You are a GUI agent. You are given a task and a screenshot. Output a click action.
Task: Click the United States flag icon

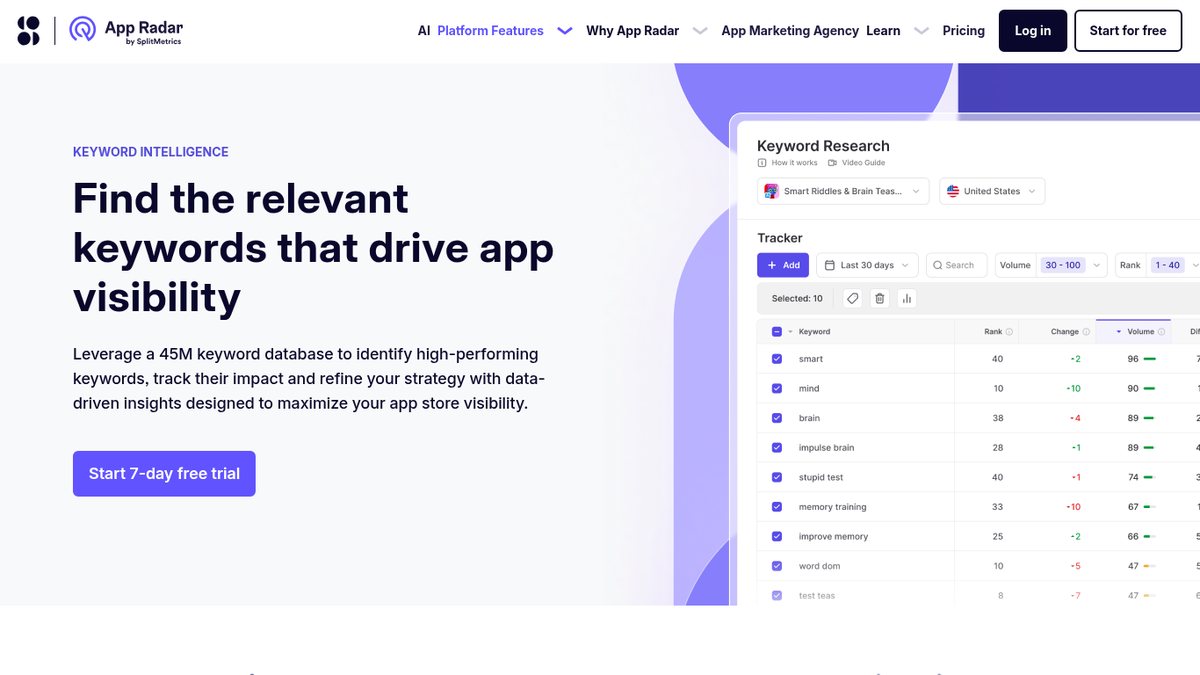(x=953, y=191)
